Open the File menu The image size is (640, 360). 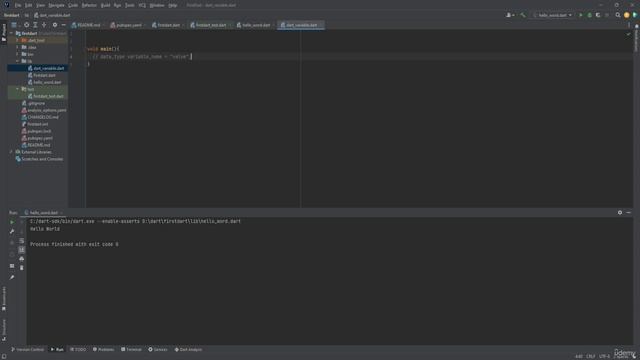point(18,5)
